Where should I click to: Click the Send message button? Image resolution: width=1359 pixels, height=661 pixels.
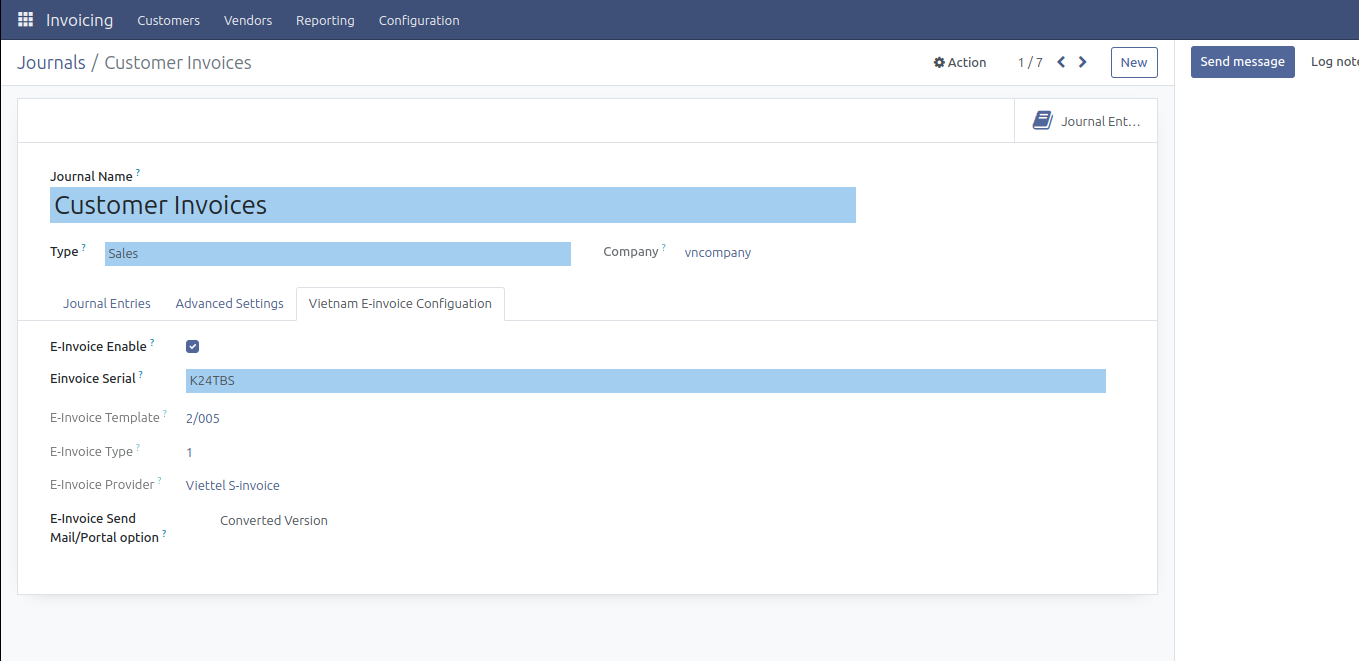[1242, 62]
